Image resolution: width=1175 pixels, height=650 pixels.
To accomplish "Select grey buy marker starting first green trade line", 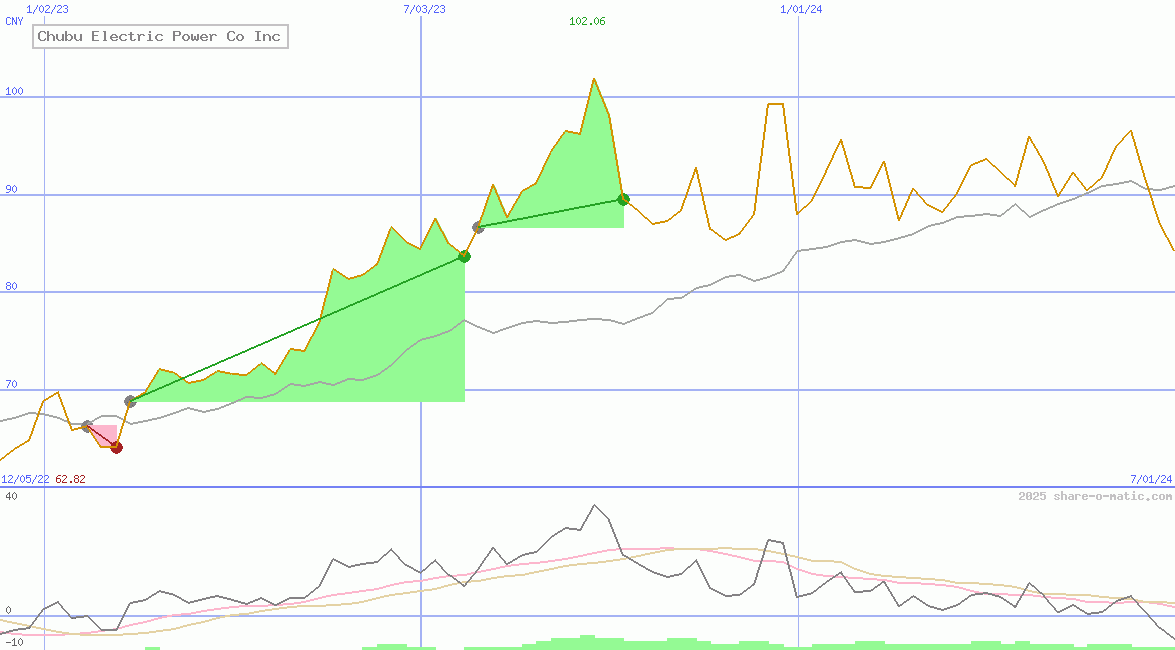I will [x=130, y=401].
